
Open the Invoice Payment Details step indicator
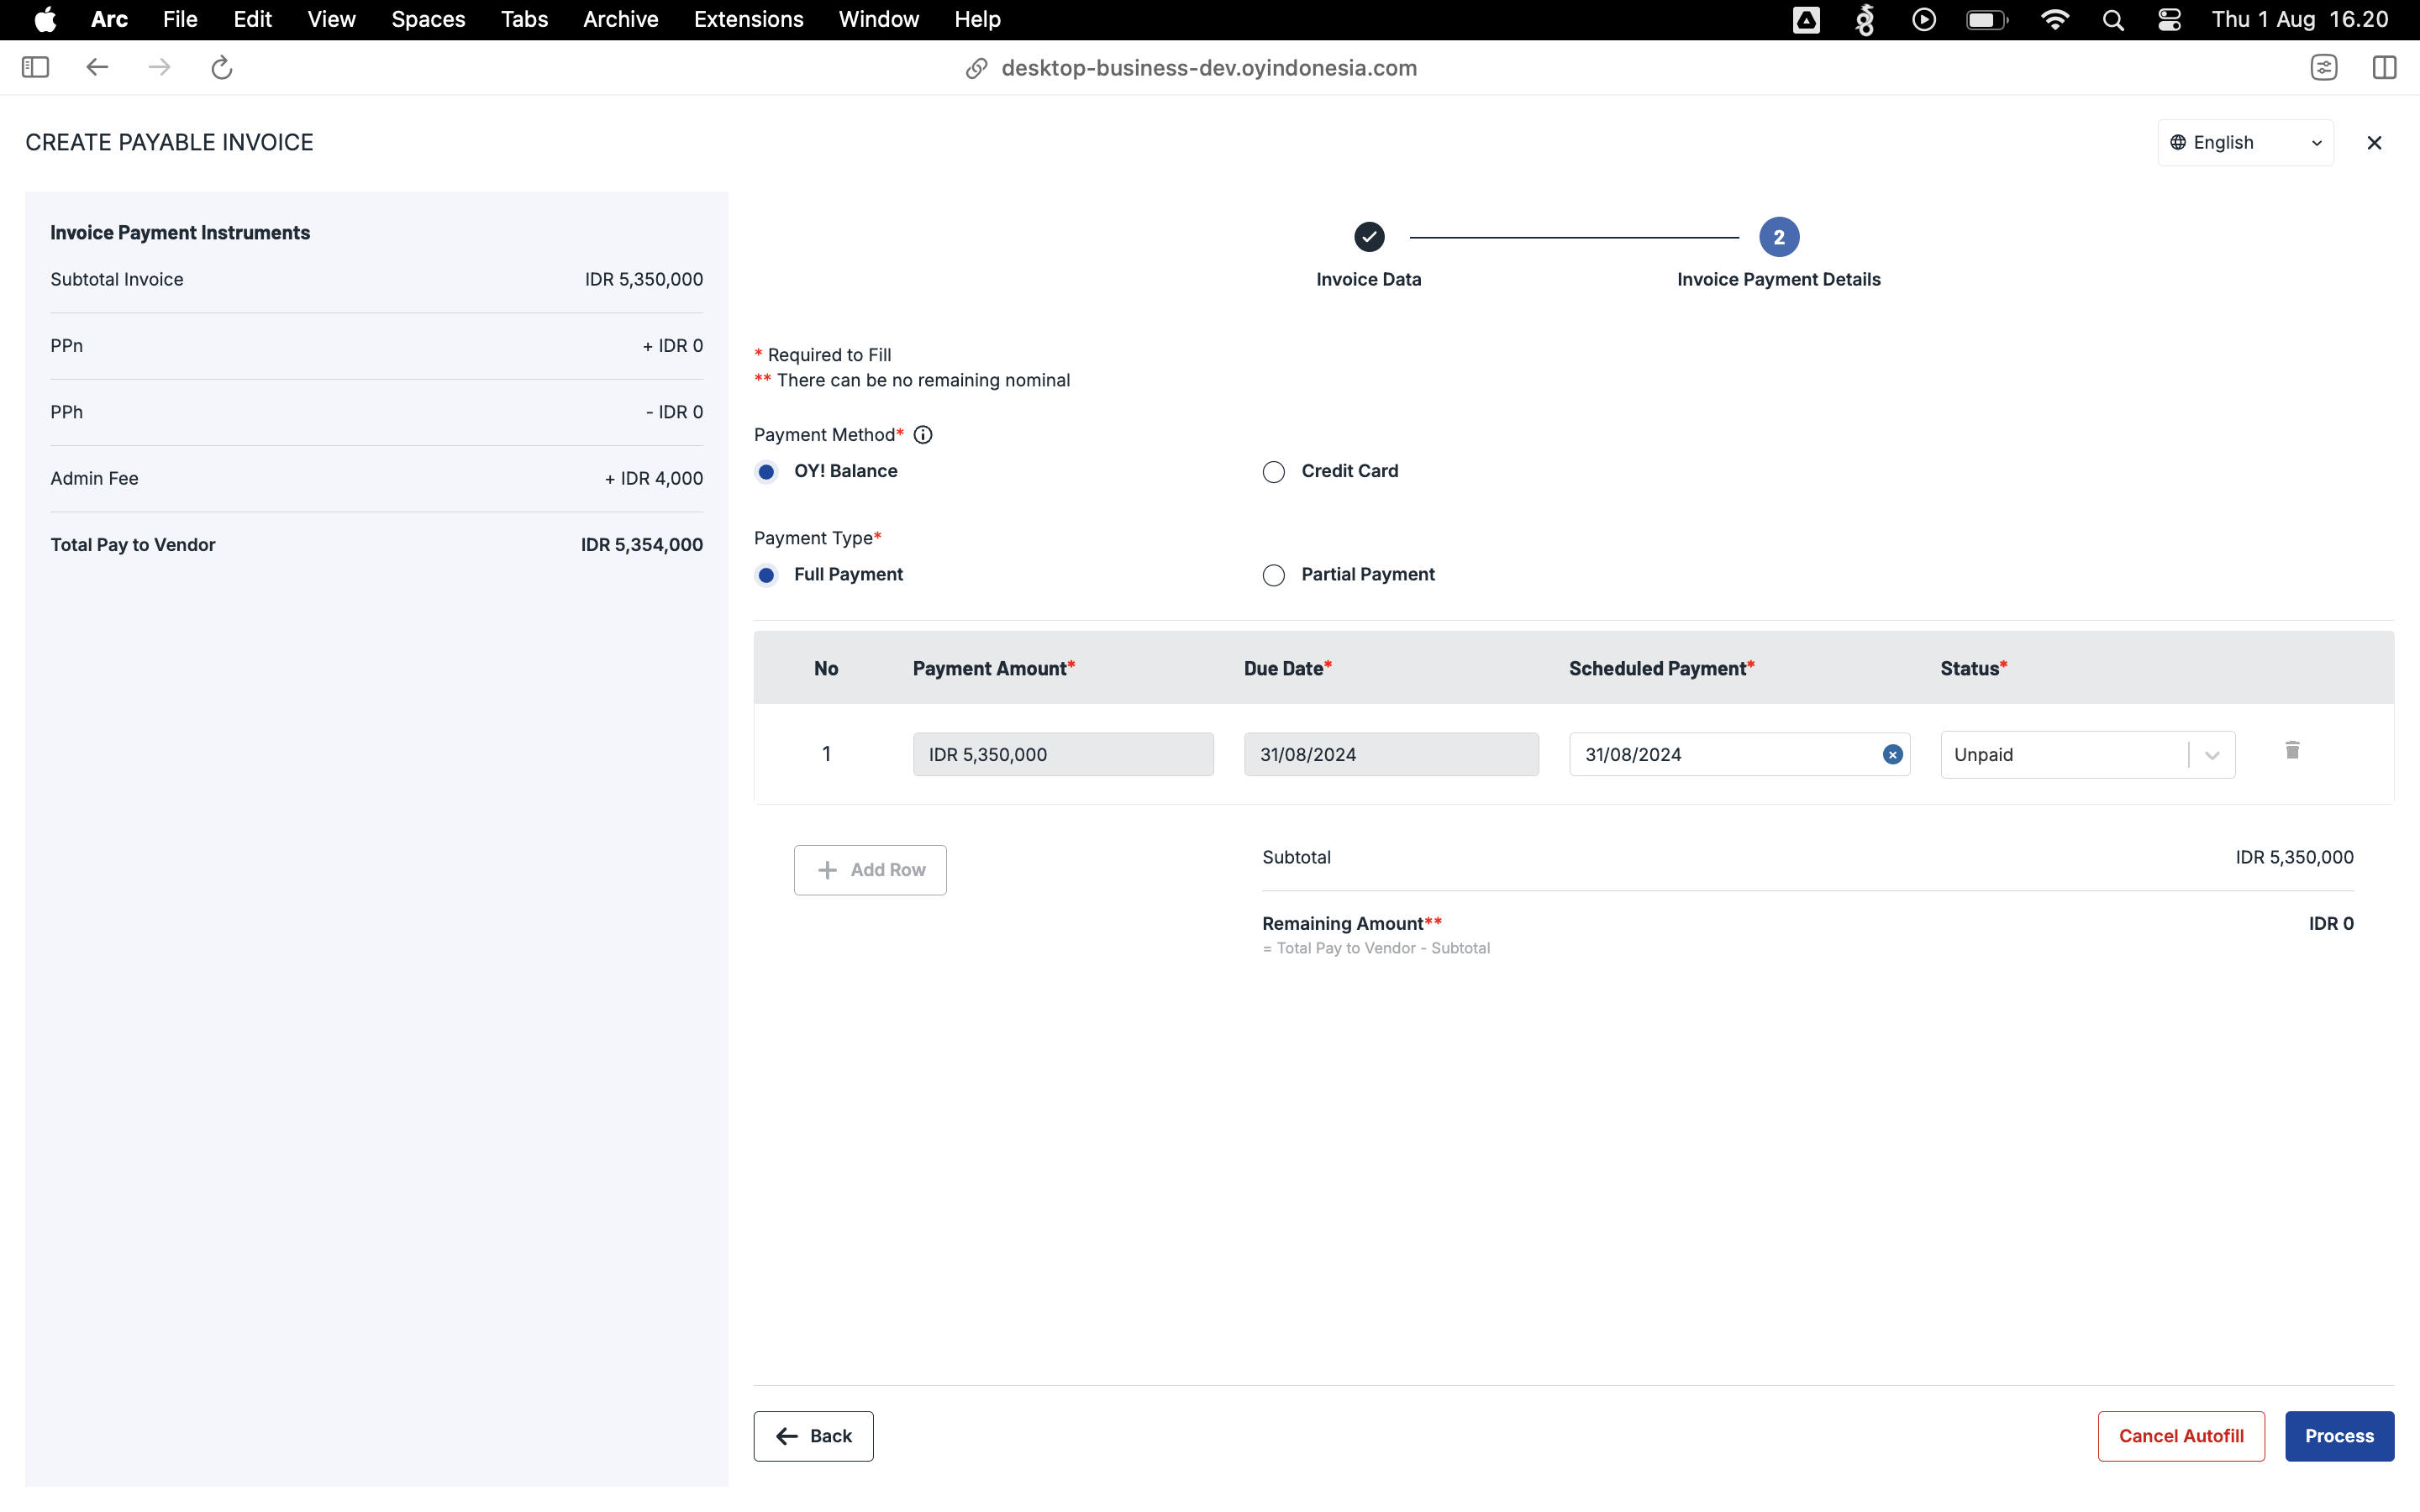(x=1778, y=236)
